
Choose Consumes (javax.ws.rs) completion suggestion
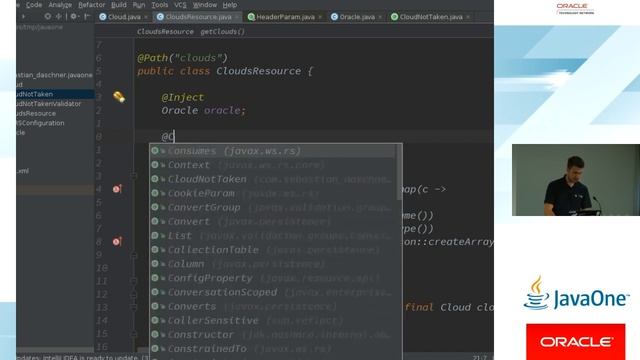(273, 151)
